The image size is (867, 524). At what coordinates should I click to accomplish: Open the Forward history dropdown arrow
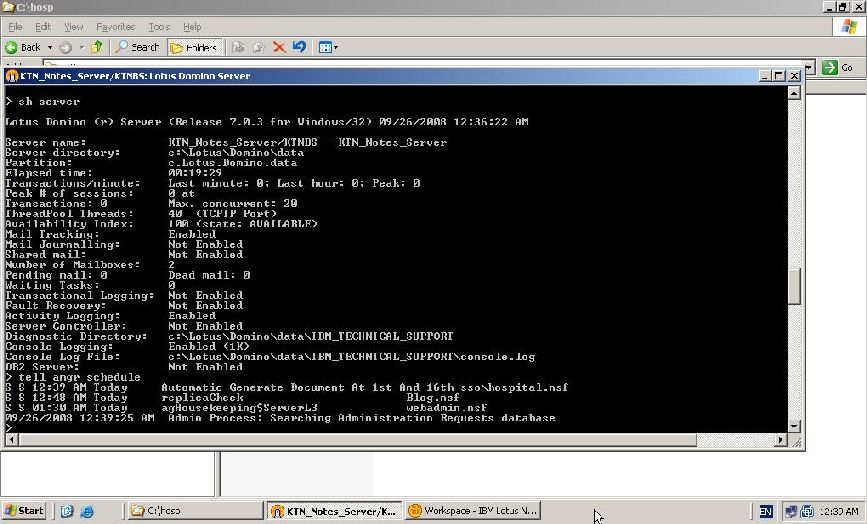[x=81, y=48]
